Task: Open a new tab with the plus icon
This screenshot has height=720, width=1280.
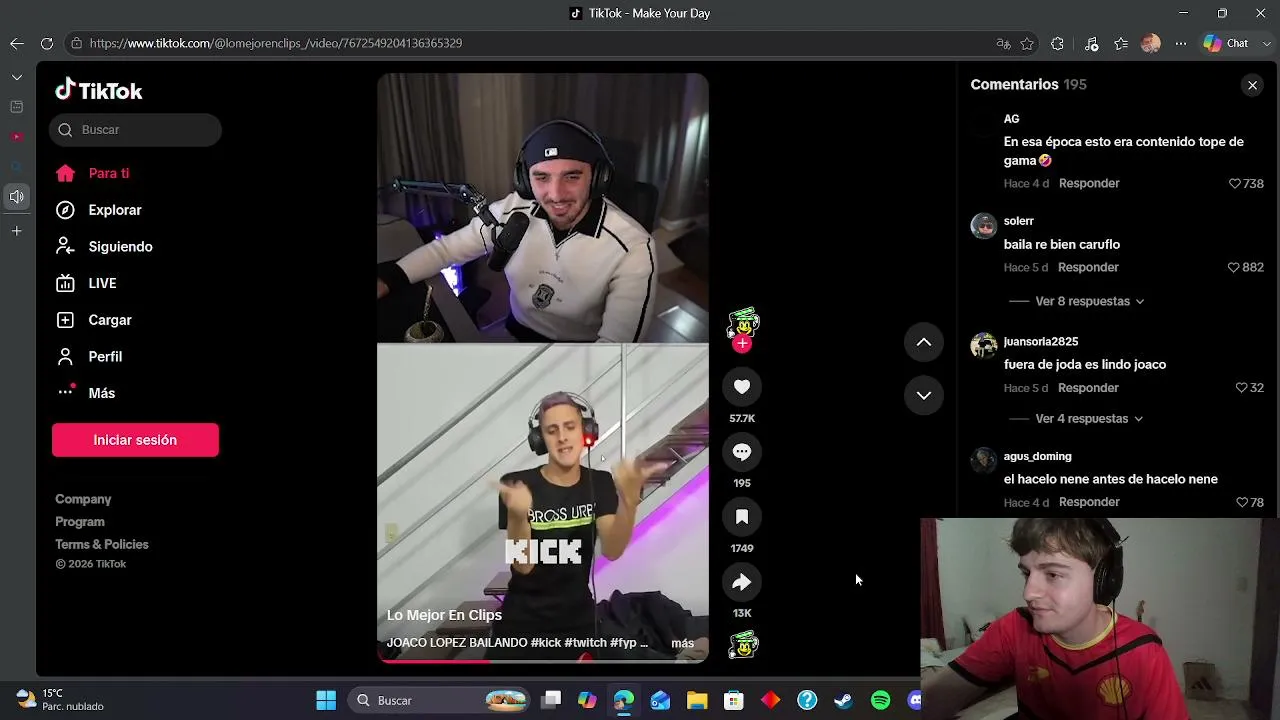Action: click(17, 231)
